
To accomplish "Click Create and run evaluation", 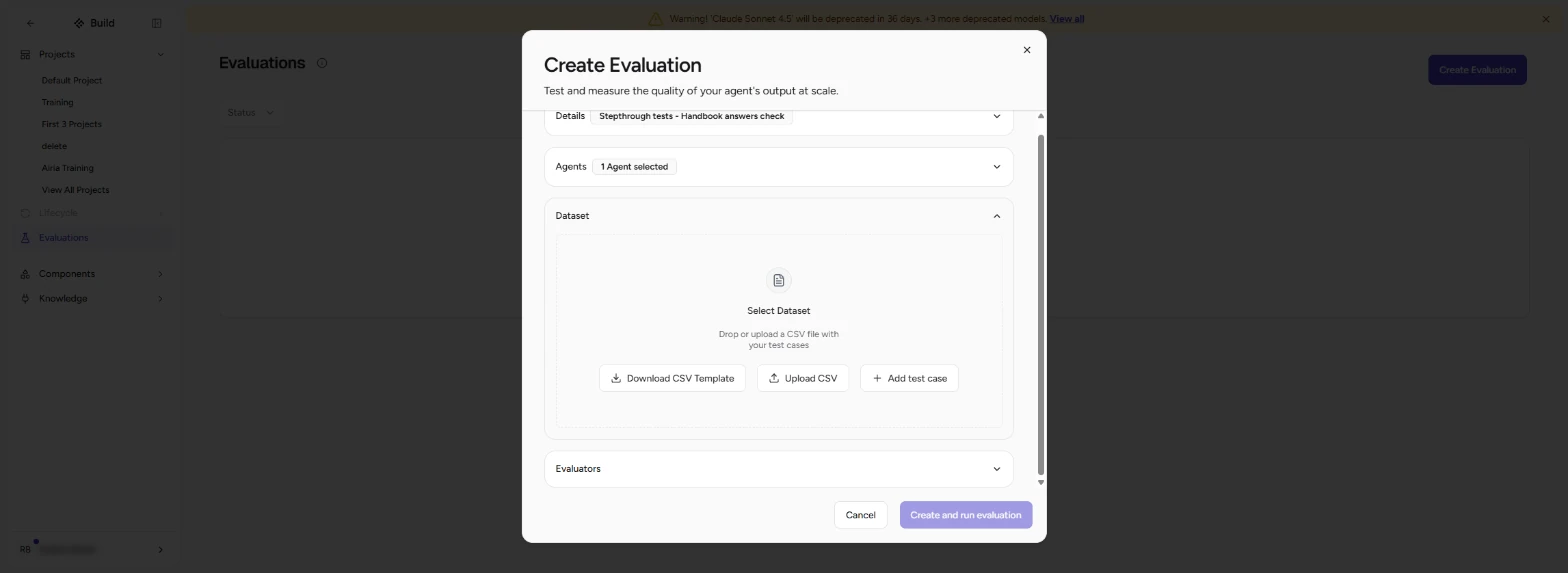I will click(965, 515).
